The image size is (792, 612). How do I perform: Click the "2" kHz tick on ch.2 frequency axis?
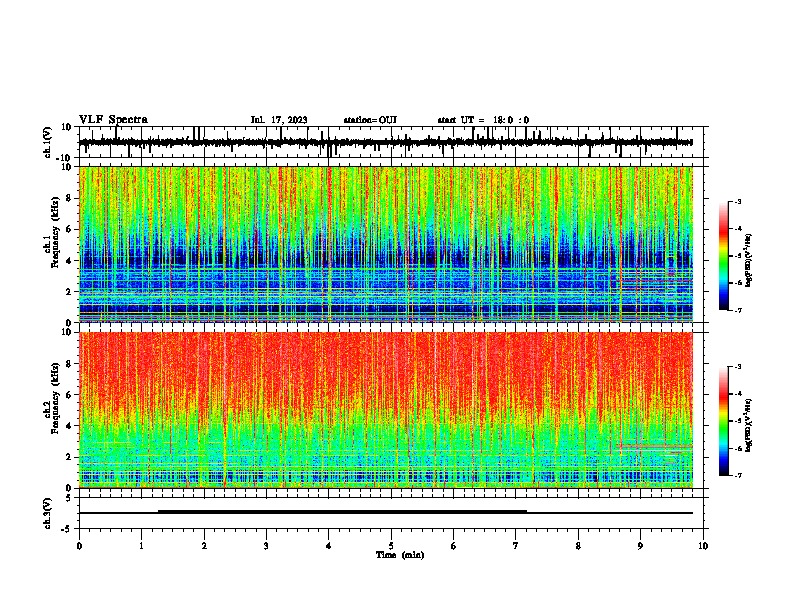click(70, 457)
